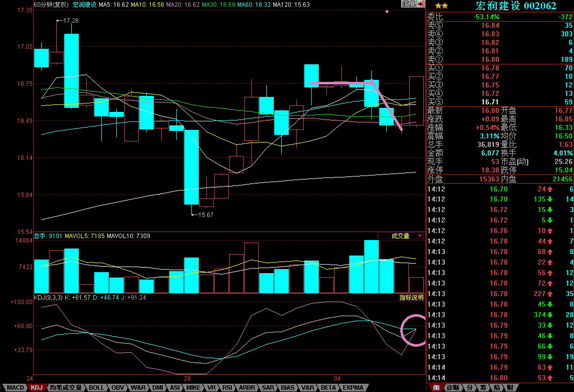Click the tall cyan candle at low 15.67
The image size is (574, 392).
tap(191, 167)
